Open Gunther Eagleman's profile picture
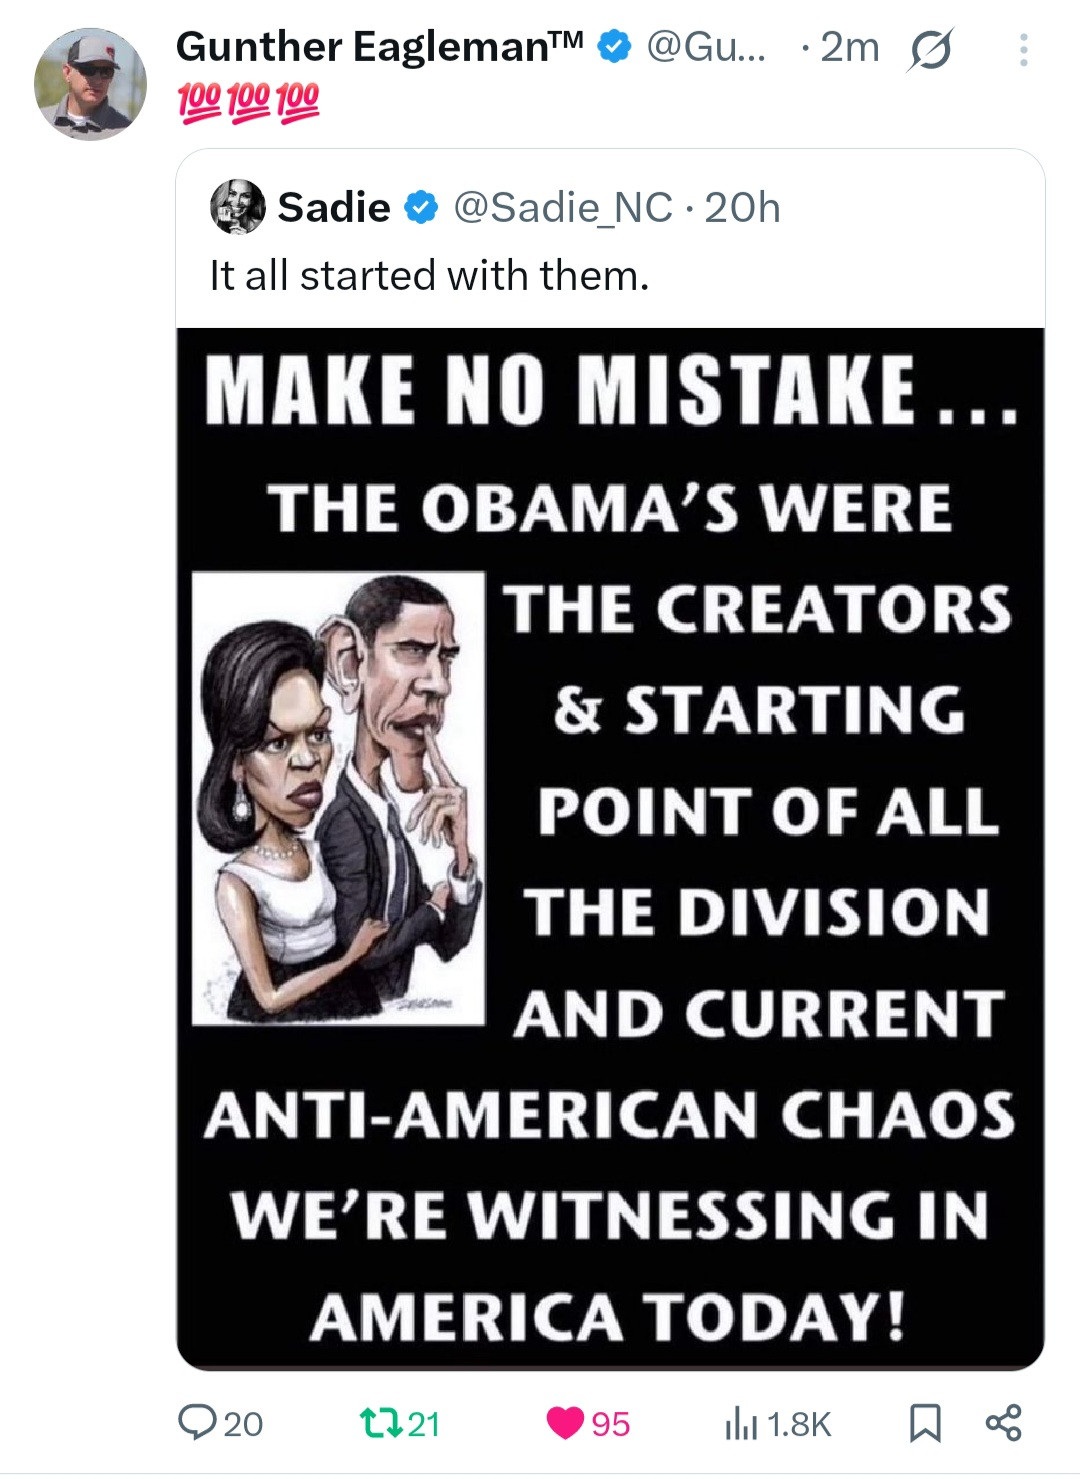This screenshot has width=1080, height=1479. [90, 84]
